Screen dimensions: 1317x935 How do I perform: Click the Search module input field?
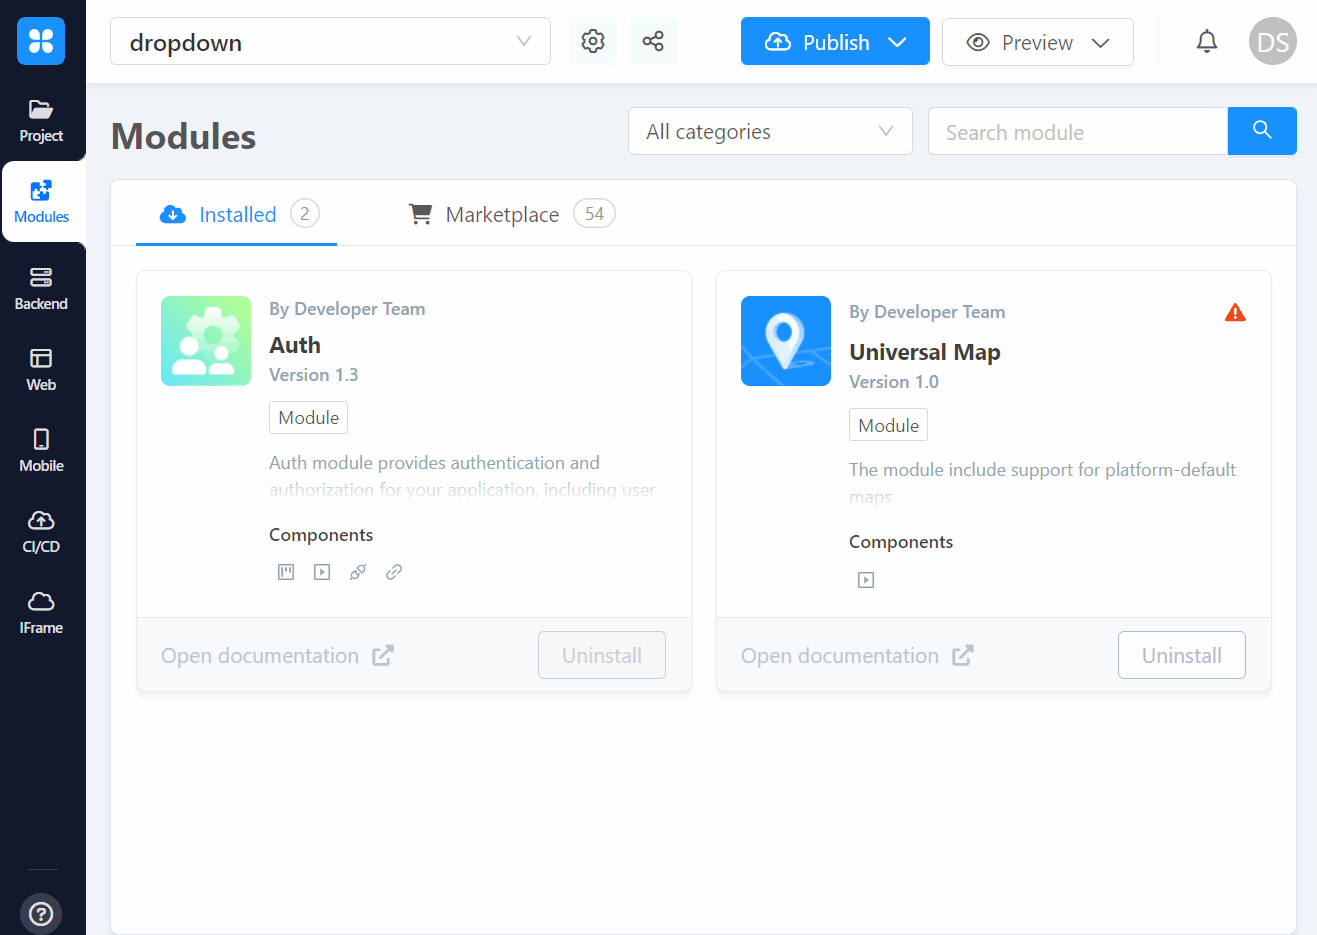tap(1077, 132)
